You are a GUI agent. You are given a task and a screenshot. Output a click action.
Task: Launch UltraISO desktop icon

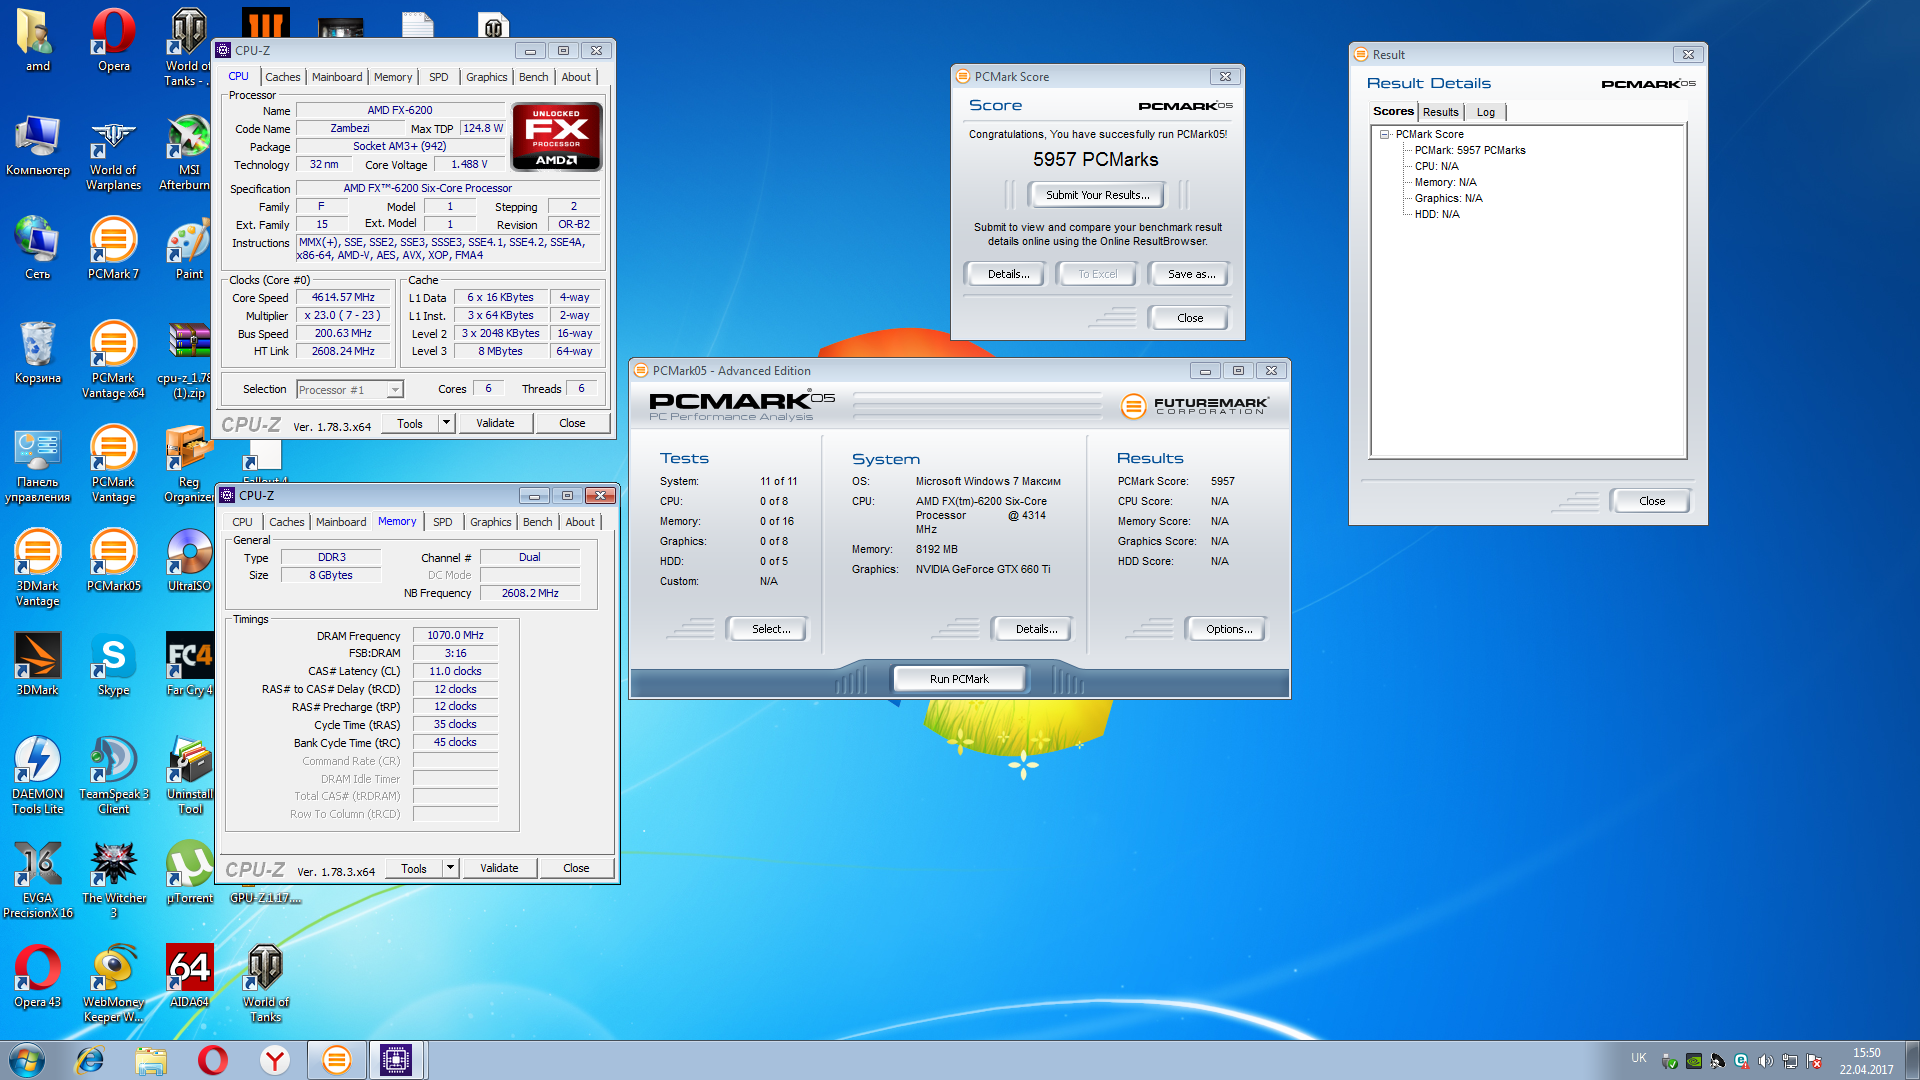(189, 560)
